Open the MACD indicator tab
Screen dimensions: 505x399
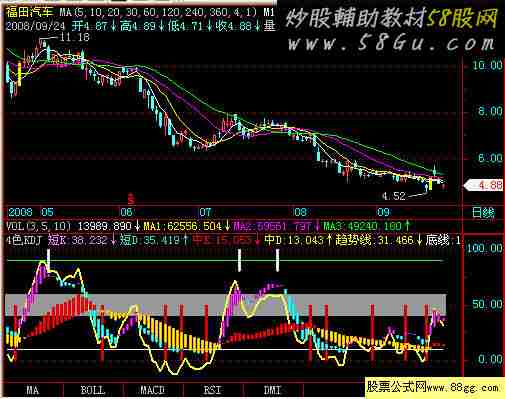[x=153, y=390]
